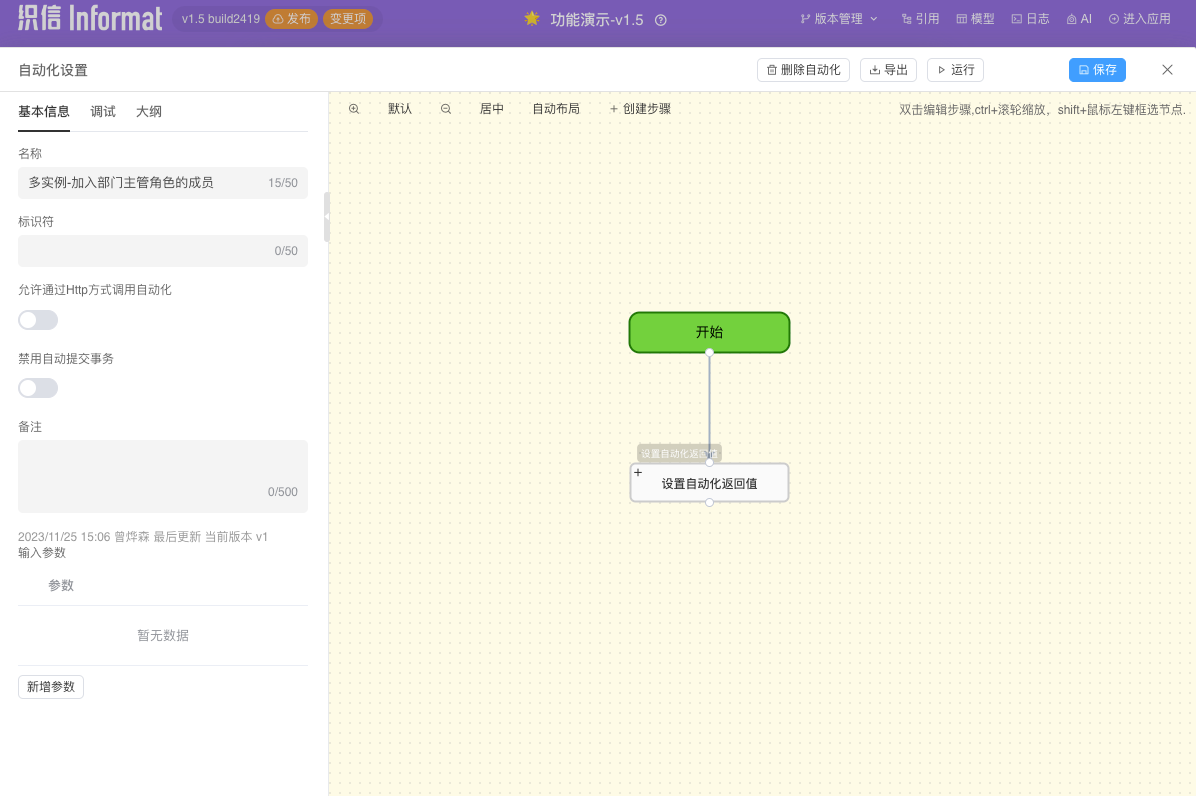
Task: Click the plus icon on return value node
Action: click(638, 472)
